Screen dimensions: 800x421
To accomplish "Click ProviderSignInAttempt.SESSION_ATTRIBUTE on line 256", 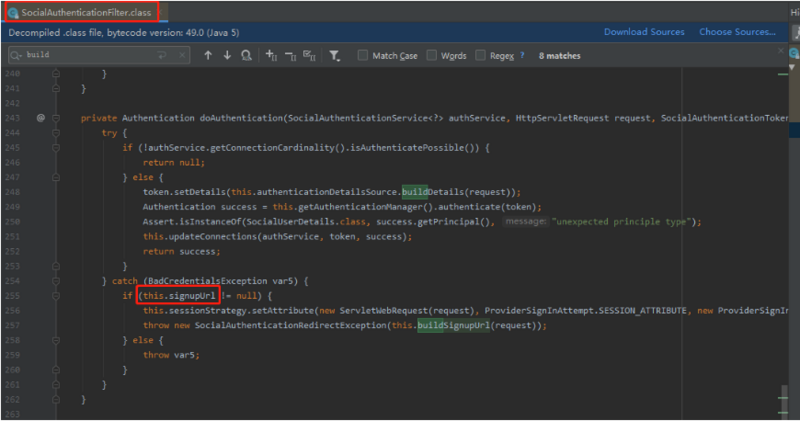I will 585,310.
